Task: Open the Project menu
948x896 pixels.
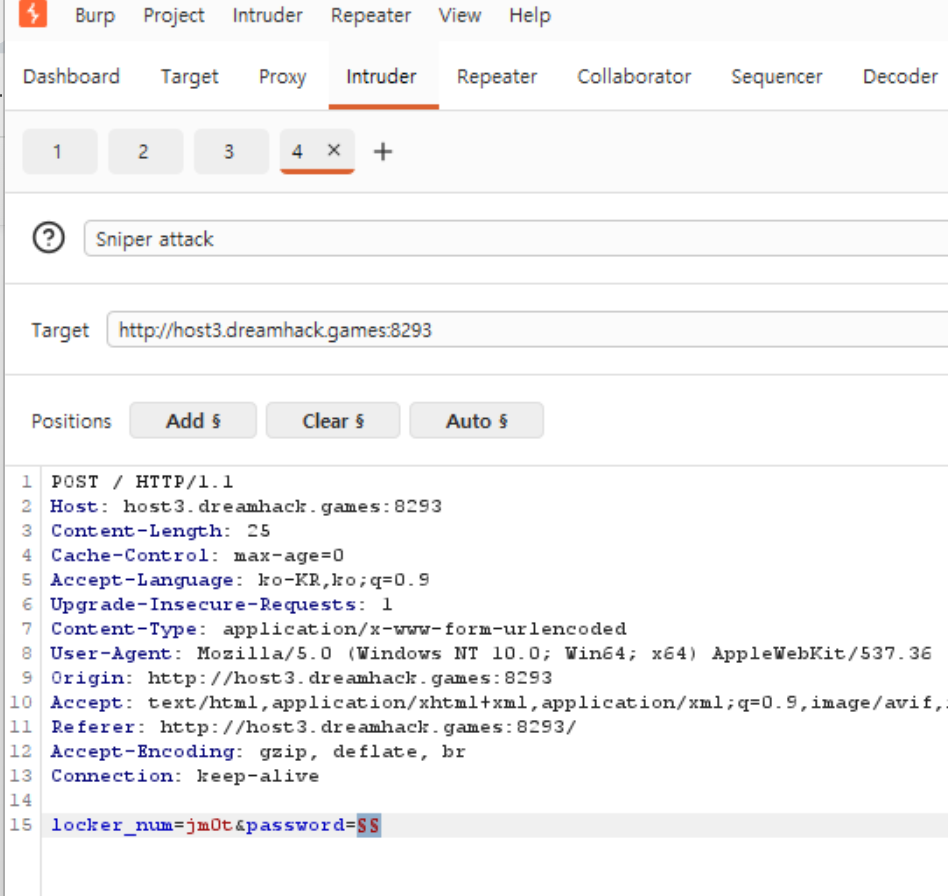Action: pyautogui.click(x=174, y=15)
